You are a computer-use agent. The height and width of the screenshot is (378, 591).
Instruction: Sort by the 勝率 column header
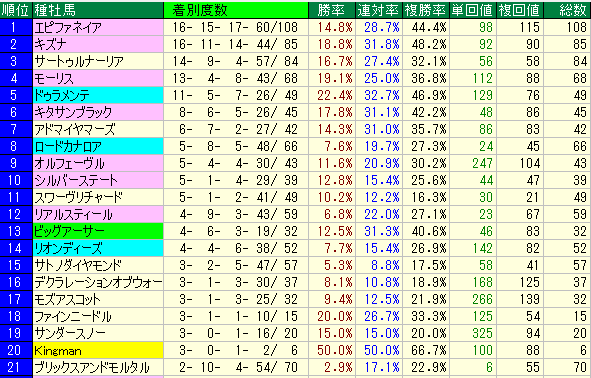click(x=332, y=10)
